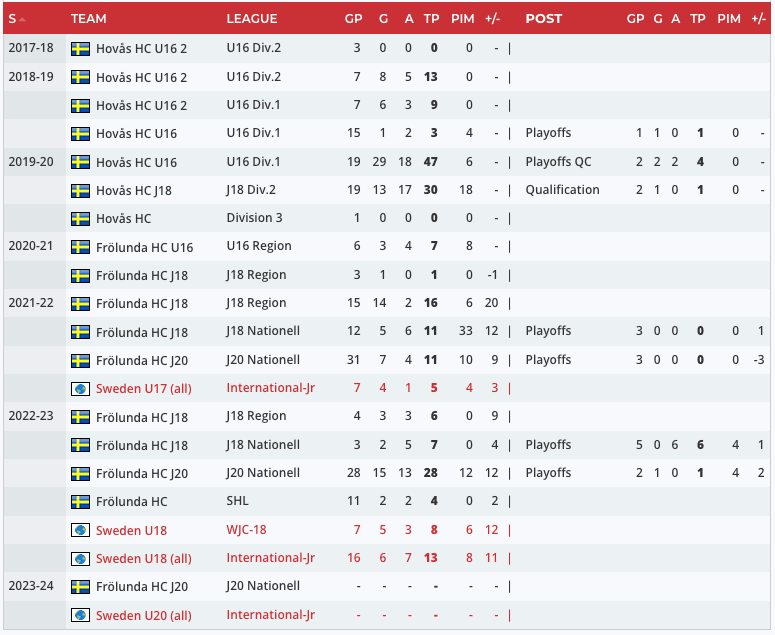This screenshot has height=635, width=775.
Task: Open the SHL league link
Action: (x=238, y=502)
